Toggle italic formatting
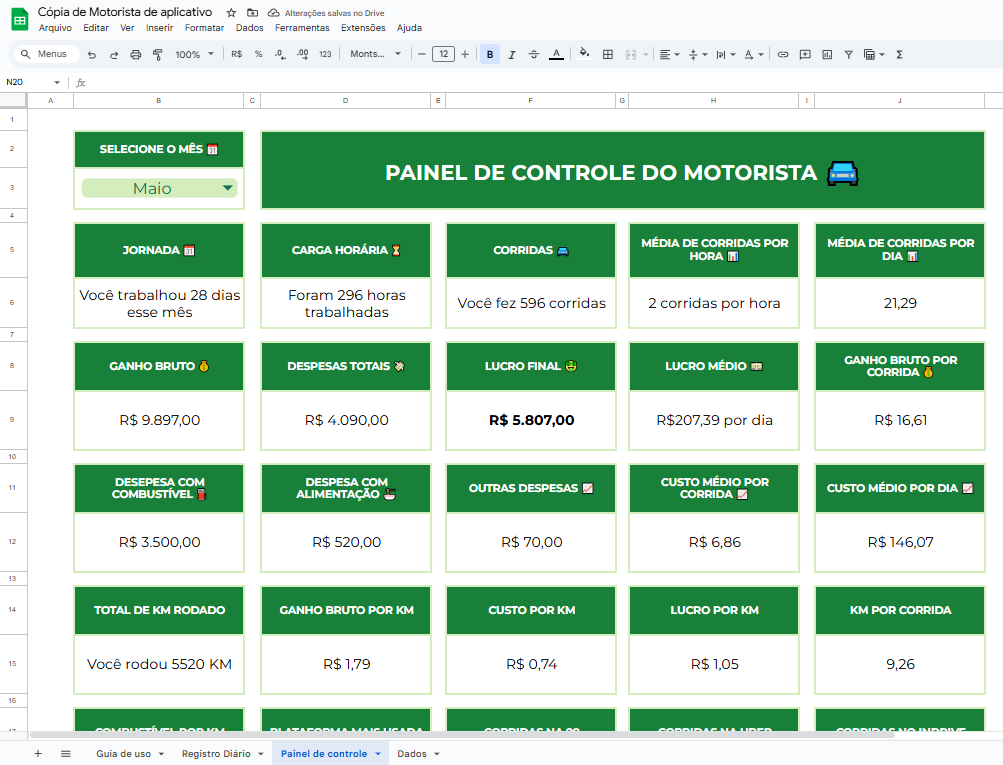The height and width of the screenshot is (765, 1003). click(x=510, y=54)
